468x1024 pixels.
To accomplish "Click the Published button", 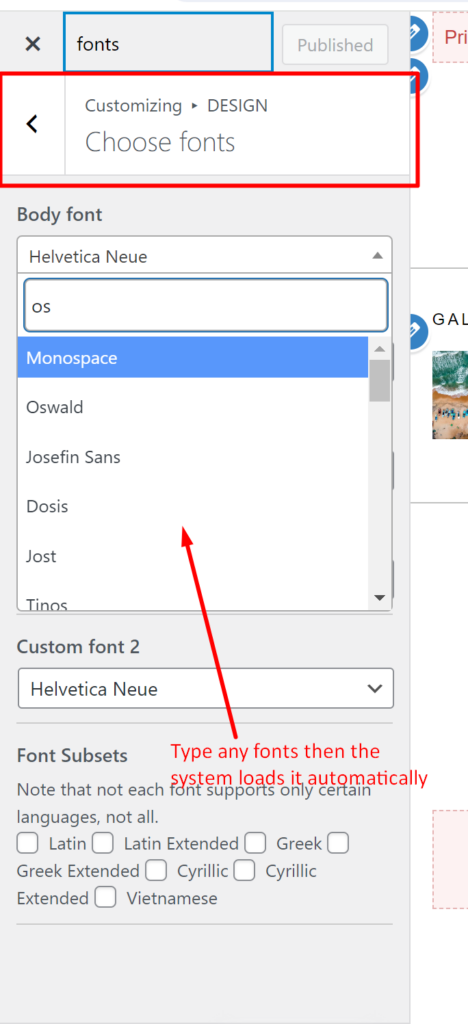I will [335, 45].
